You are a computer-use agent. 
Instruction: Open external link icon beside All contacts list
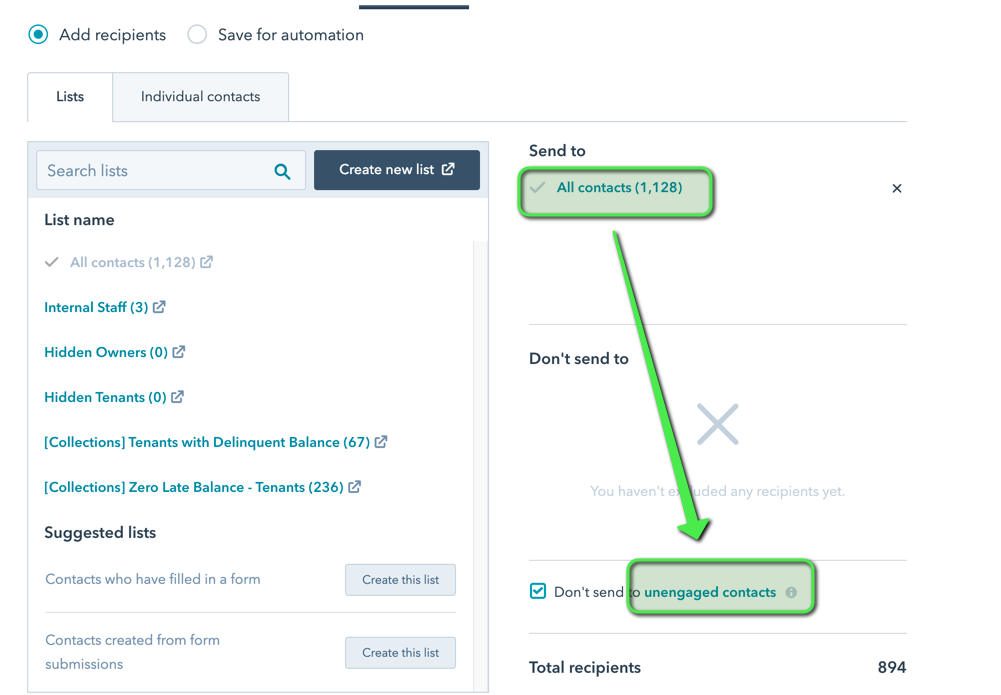[206, 262]
